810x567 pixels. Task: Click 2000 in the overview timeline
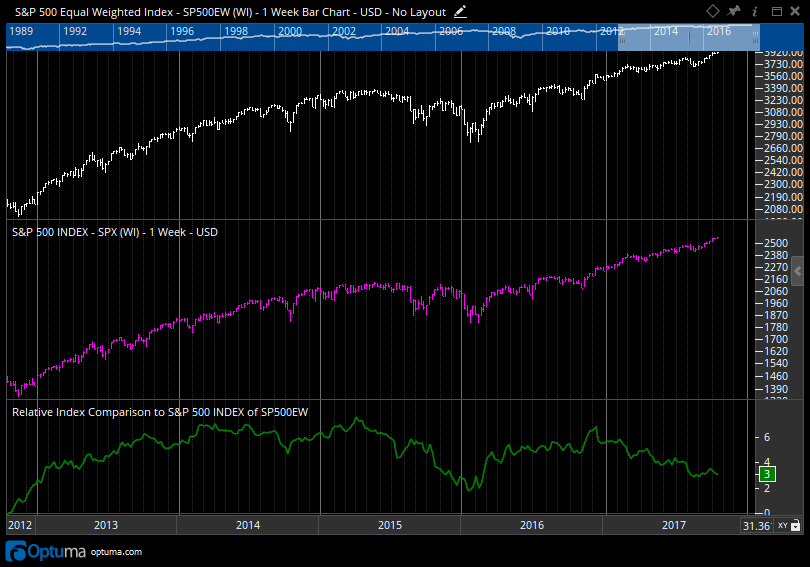(290, 31)
